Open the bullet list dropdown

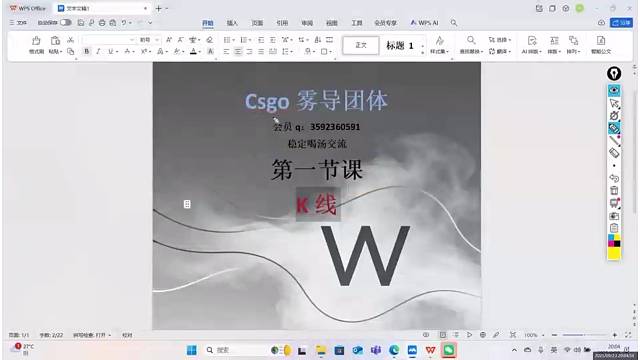pyautogui.click(x=233, y=40)
